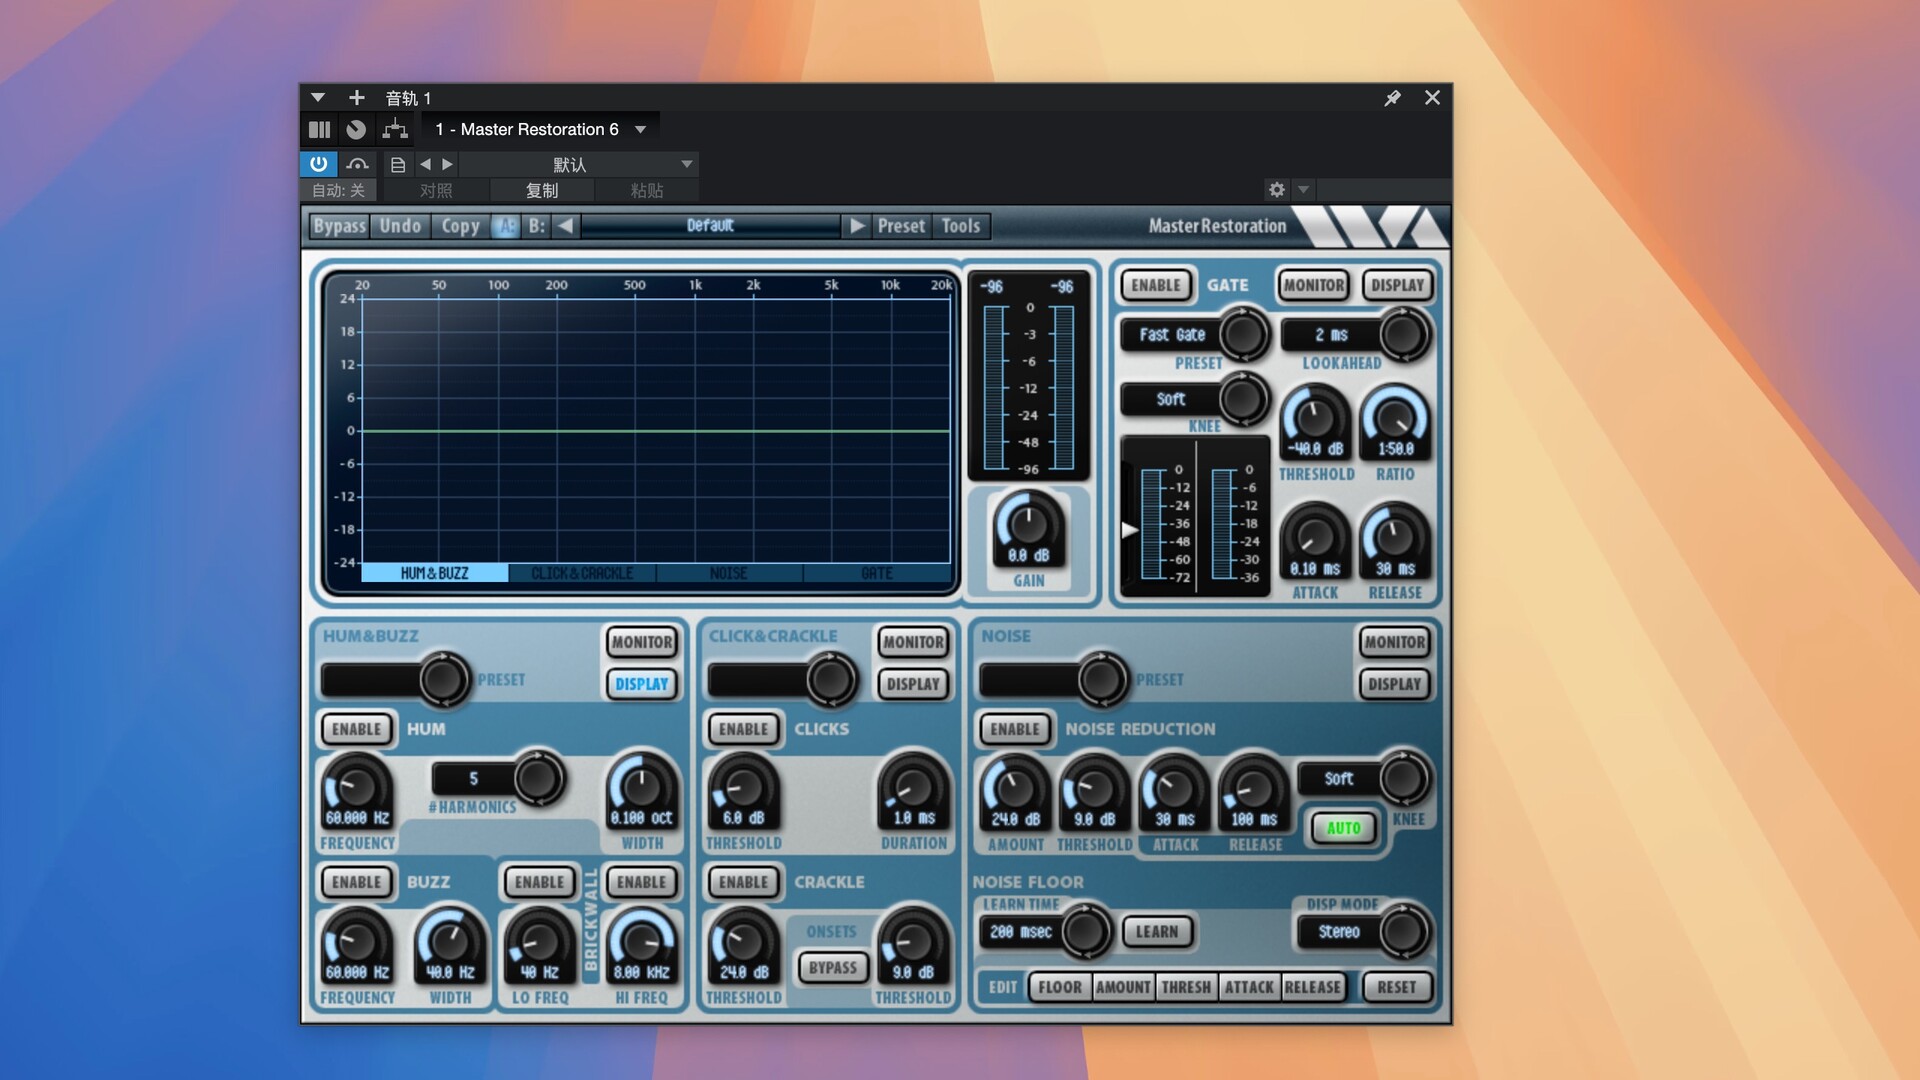Load next plugin preset with right arrow
The height and width of the screenshot is (1080, 1920).
coord(857,226)
